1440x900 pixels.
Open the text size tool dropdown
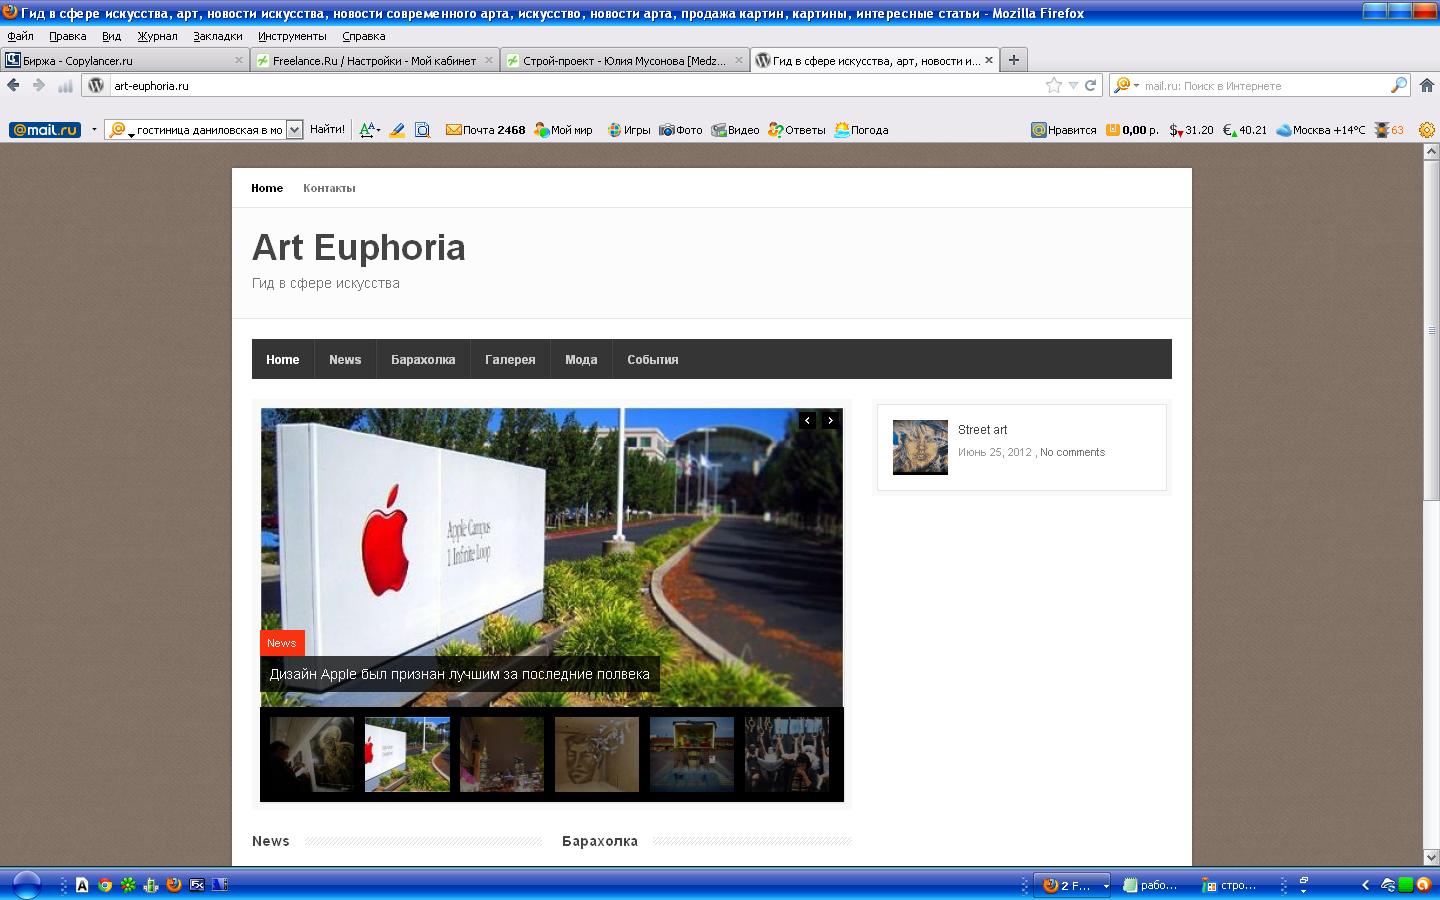(x=377, y=130)
